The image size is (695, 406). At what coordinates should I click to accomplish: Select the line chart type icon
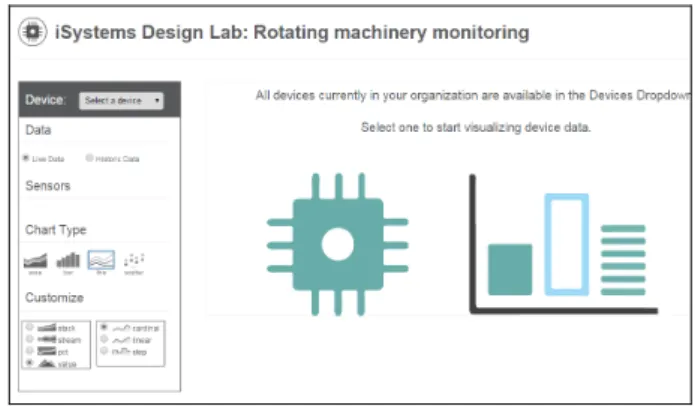101,260
